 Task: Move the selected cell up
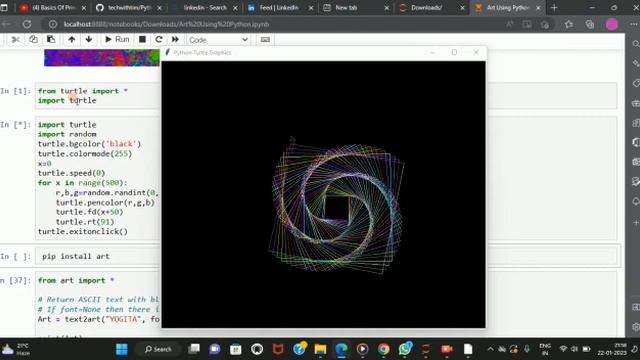(x=71, y=40)
